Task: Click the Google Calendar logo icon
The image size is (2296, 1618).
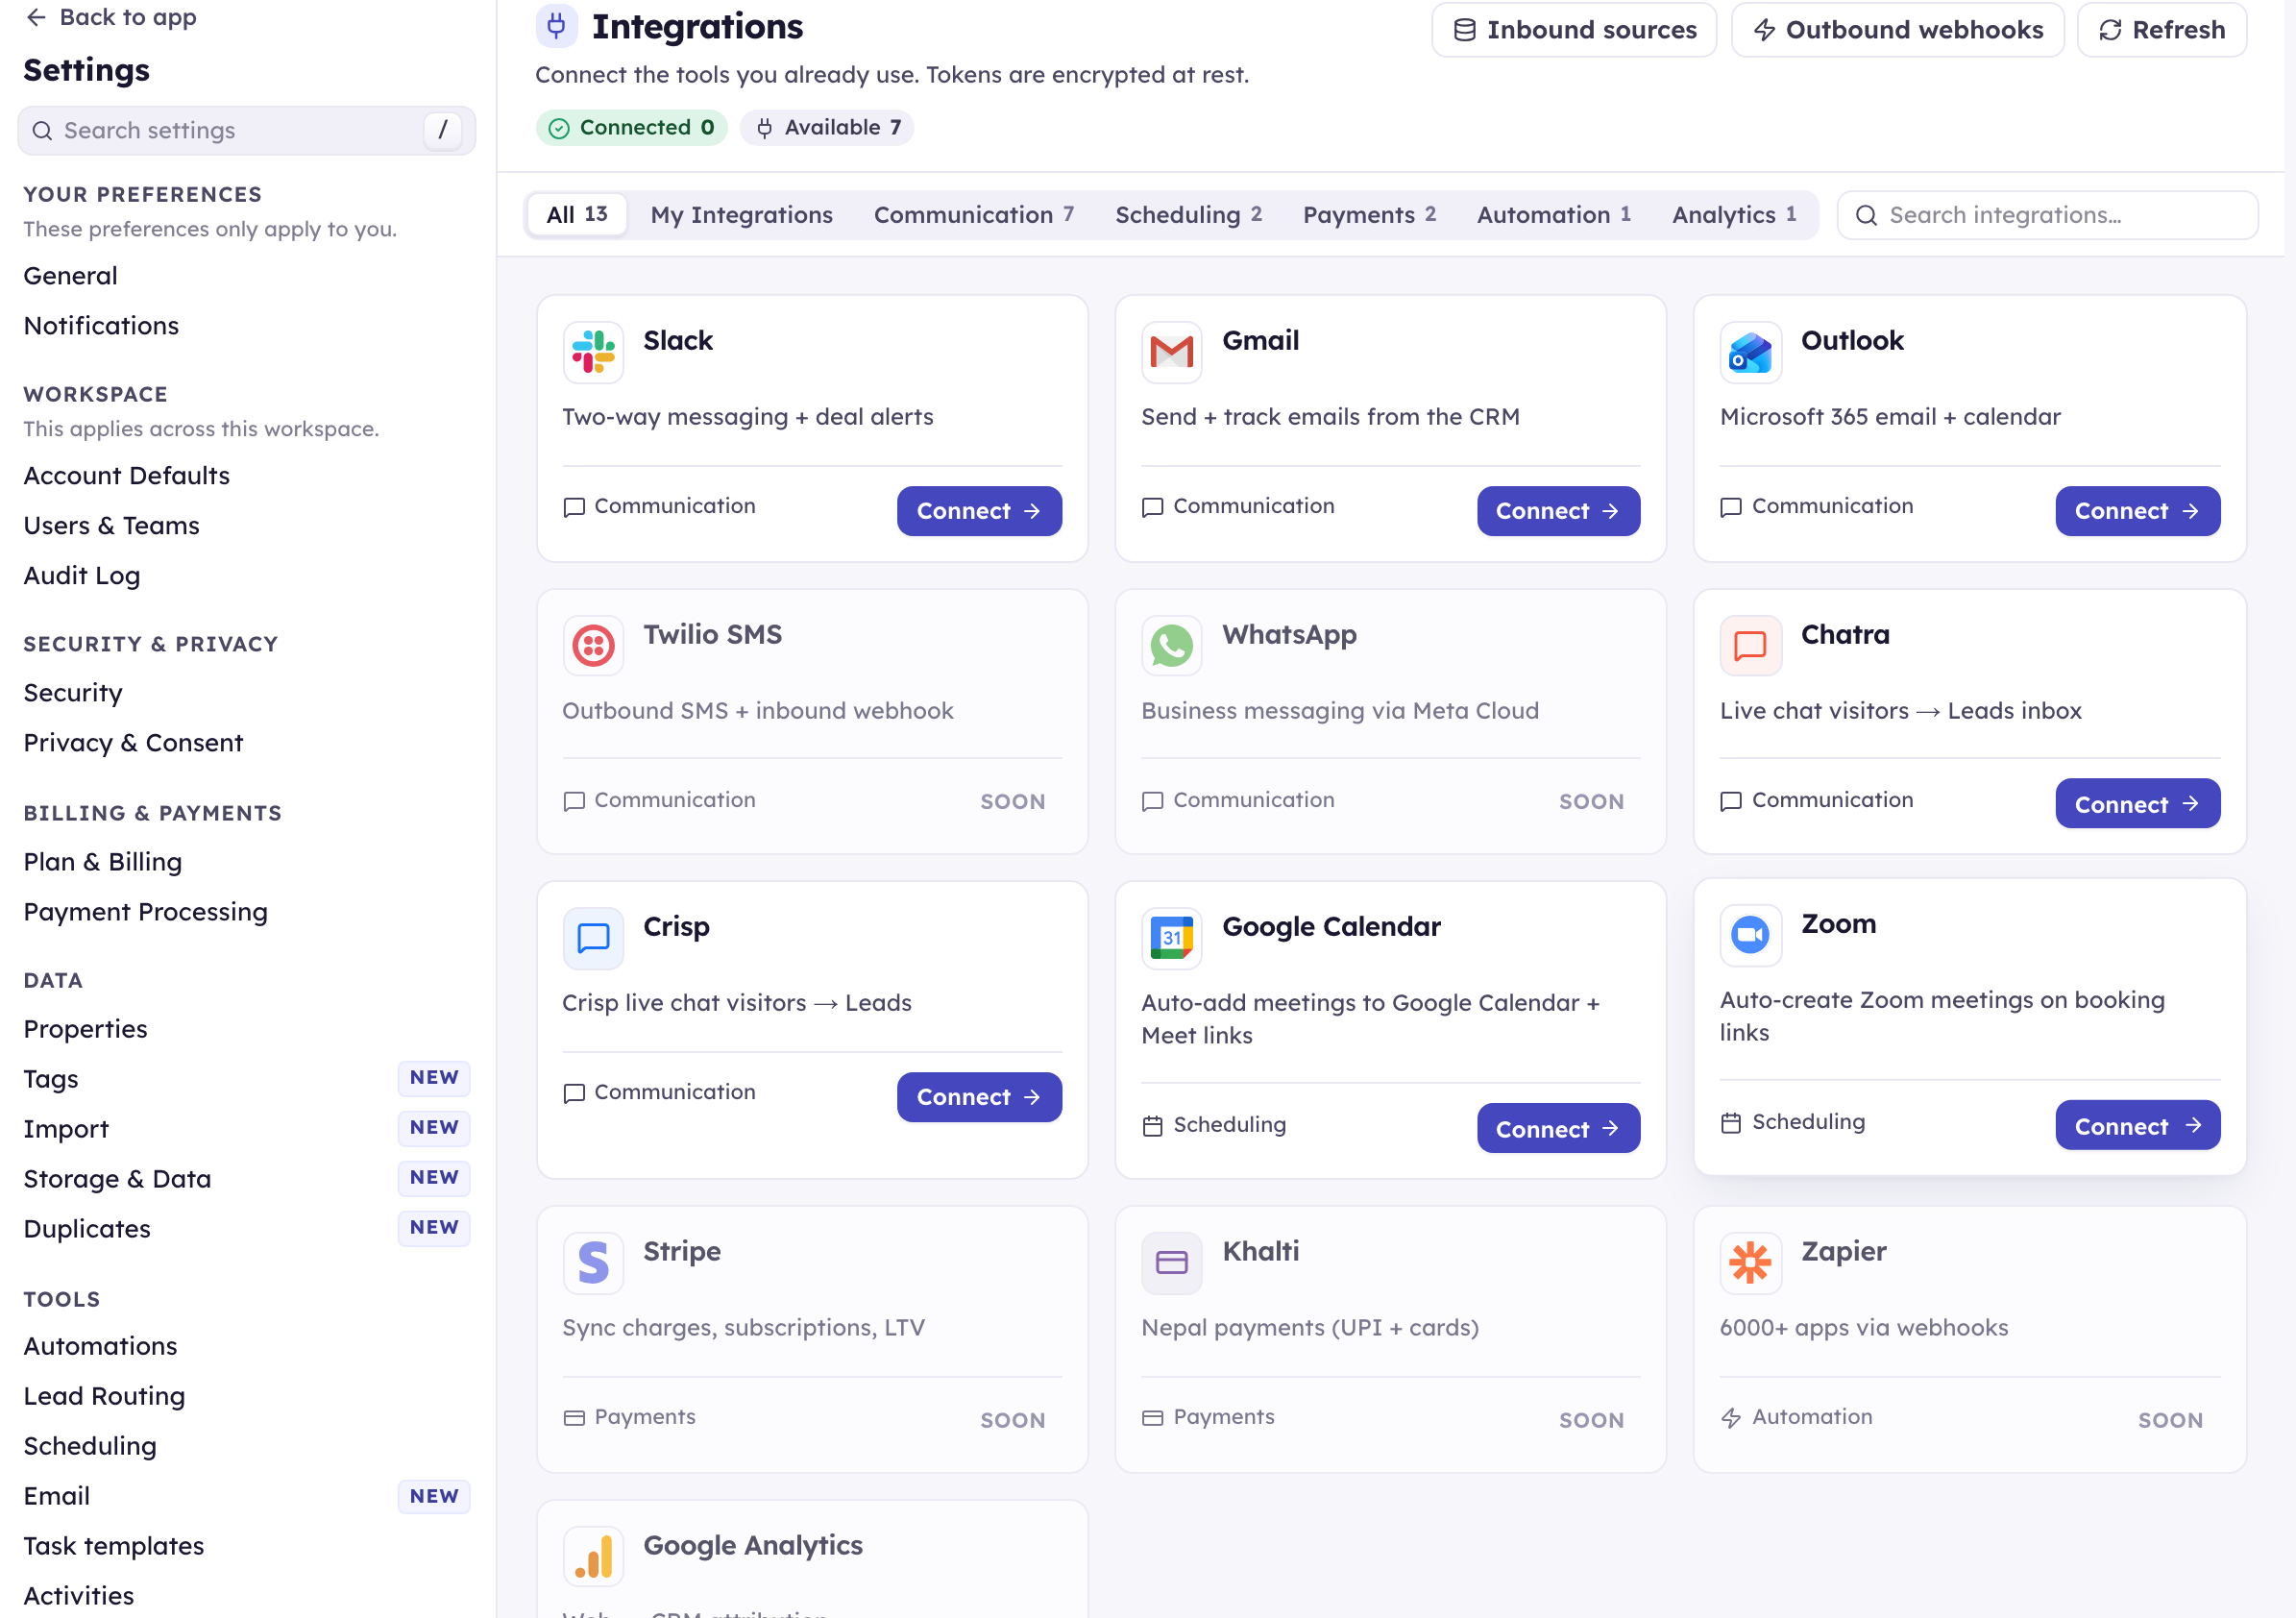Action: (x=1171, y=938)
